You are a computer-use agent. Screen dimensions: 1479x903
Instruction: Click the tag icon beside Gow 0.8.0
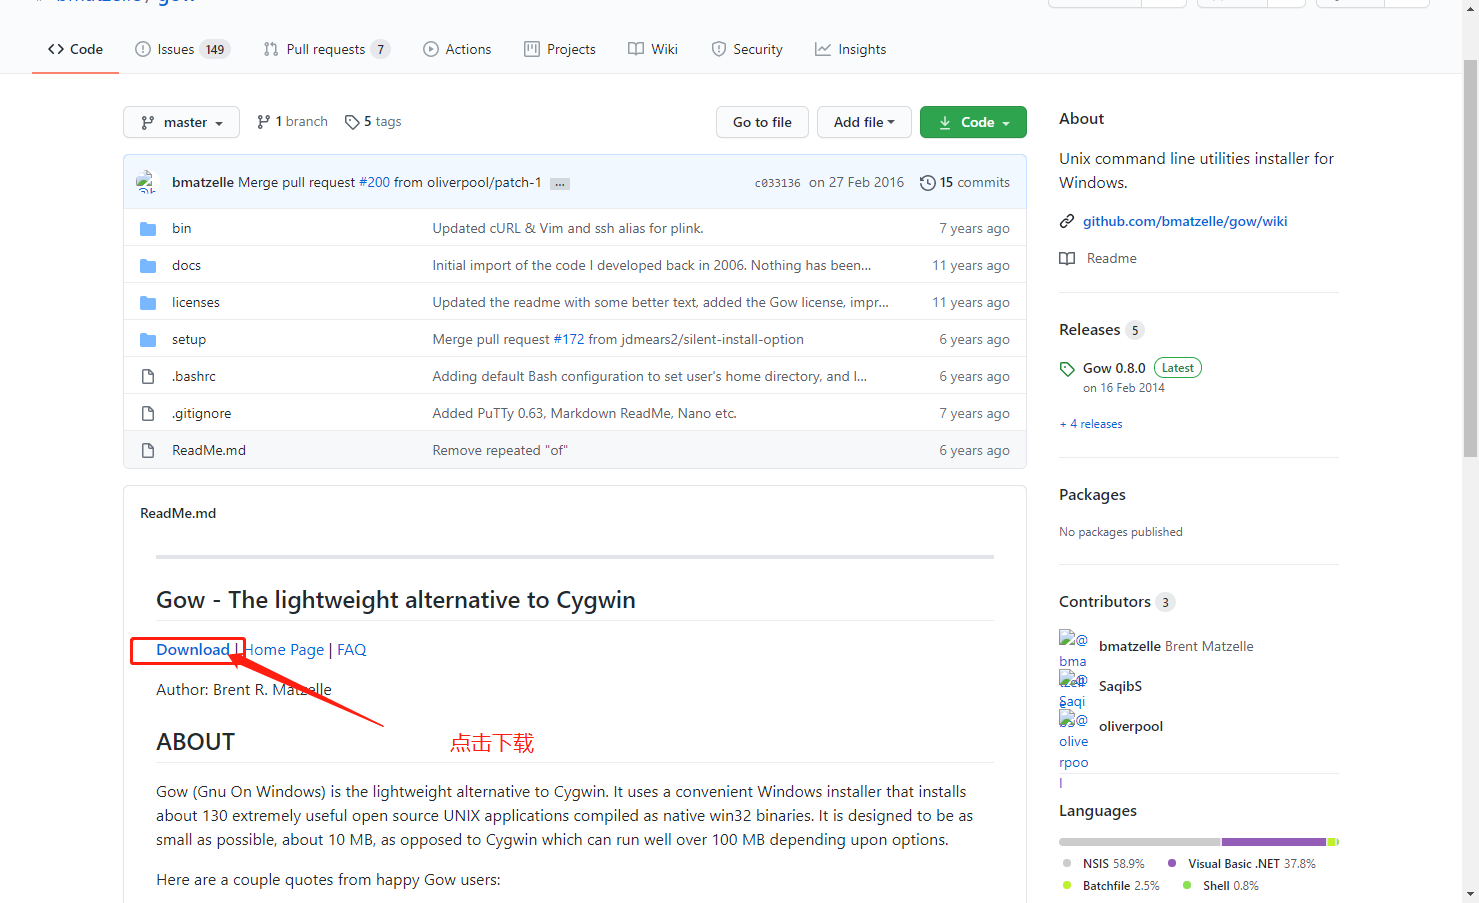[1067, 369]
